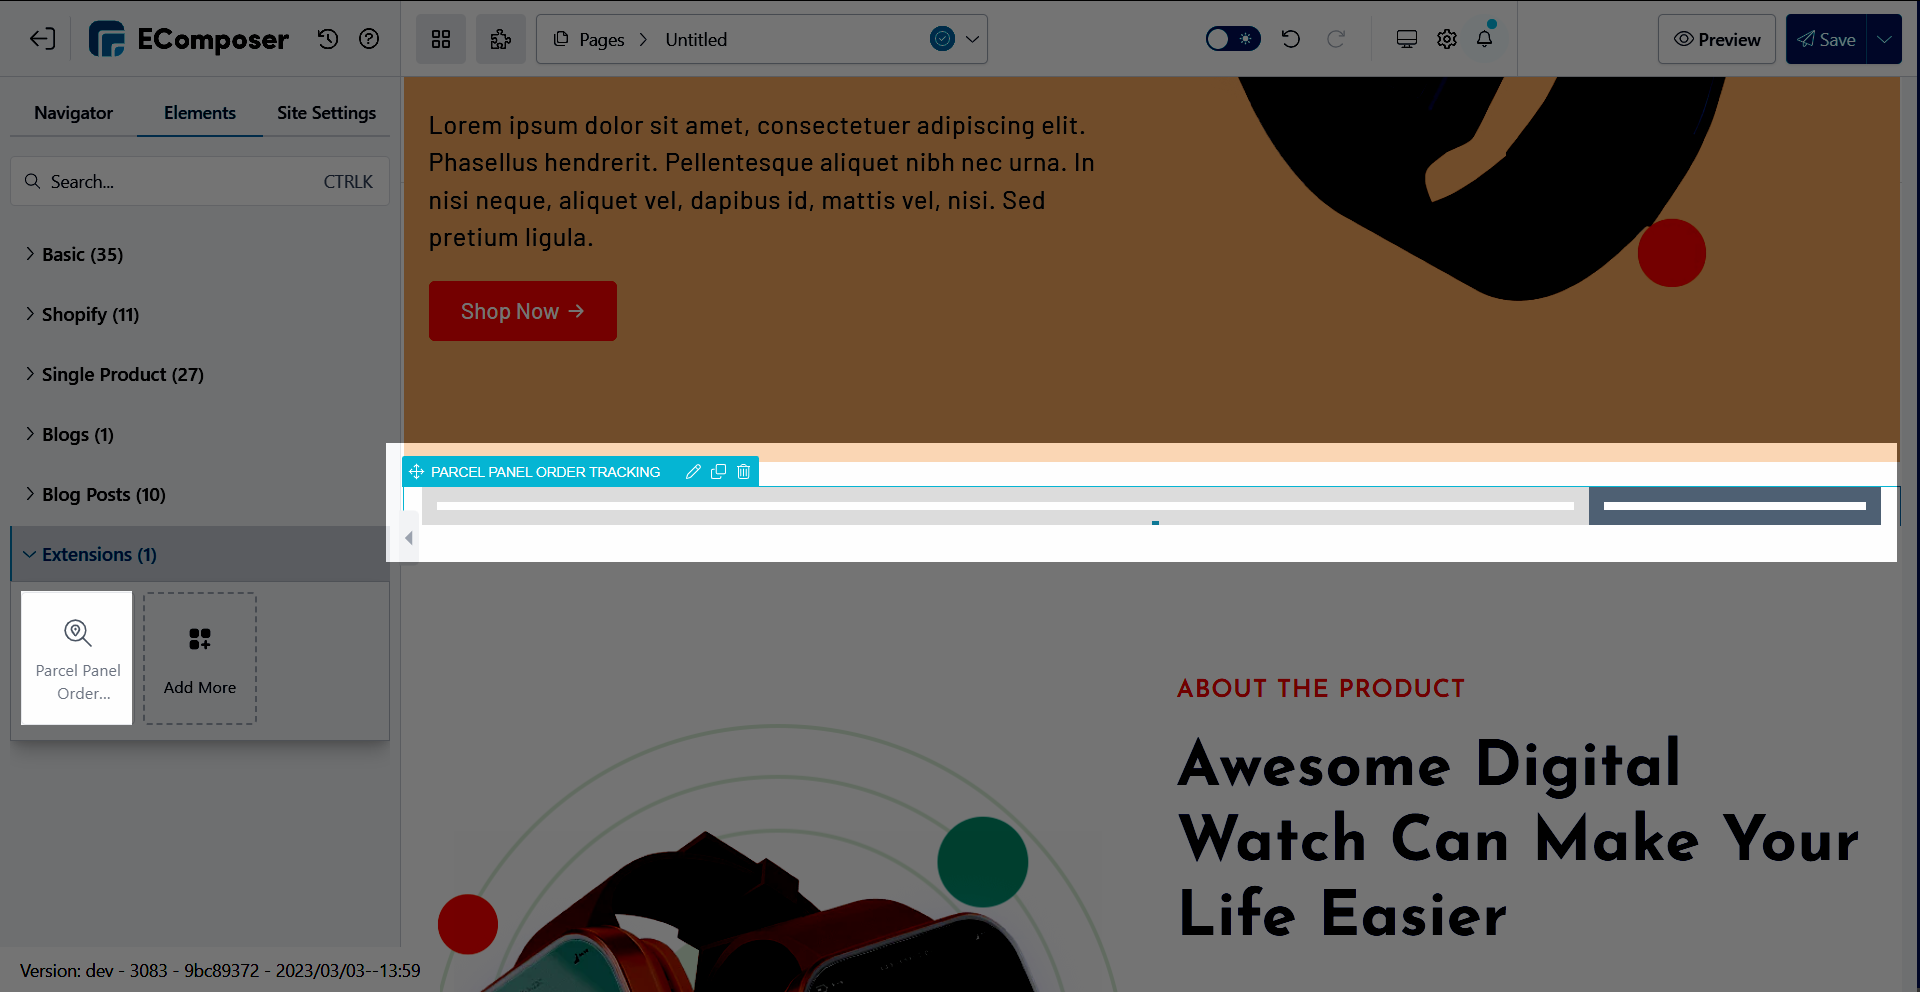Viewport: 1920px width, 992px height.
Task: Open the help question mark icon
Action: (x=369, y=39)
